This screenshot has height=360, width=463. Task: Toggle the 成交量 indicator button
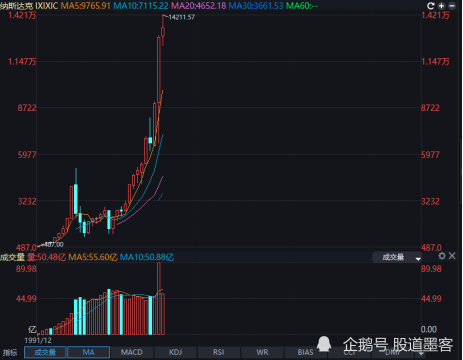(45, 352)
